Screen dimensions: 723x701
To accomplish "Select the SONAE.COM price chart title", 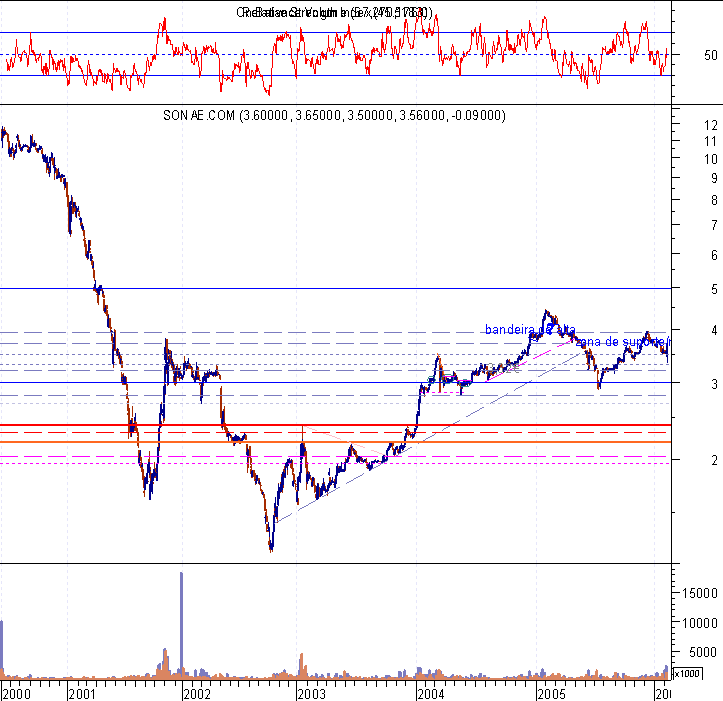I will (334, 115).
